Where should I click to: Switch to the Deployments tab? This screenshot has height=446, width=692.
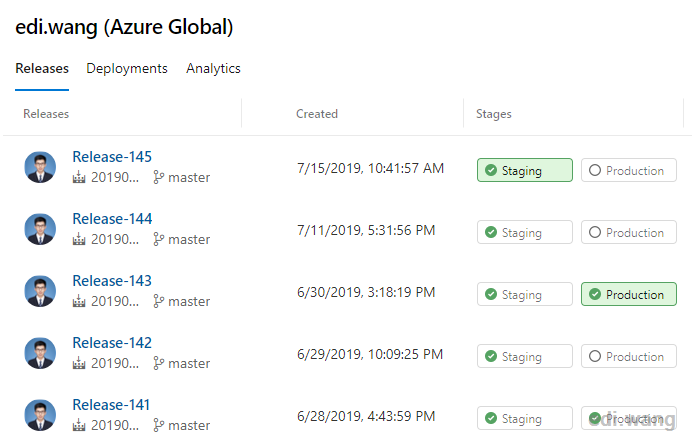(x=127, y=68)
